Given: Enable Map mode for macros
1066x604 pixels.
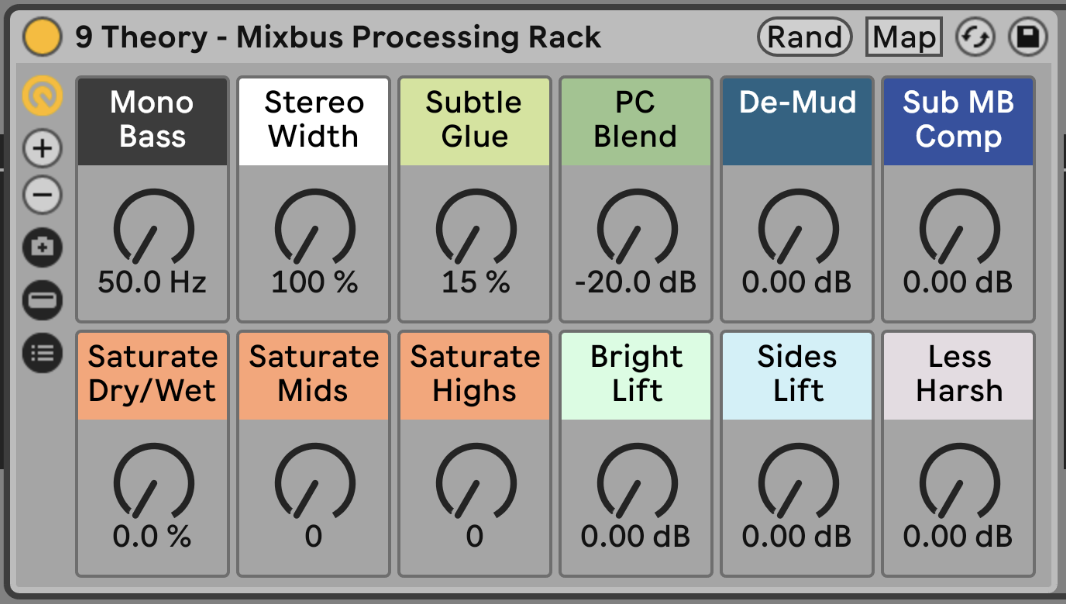Looking at the screenshot, I should tap(904, 37).
